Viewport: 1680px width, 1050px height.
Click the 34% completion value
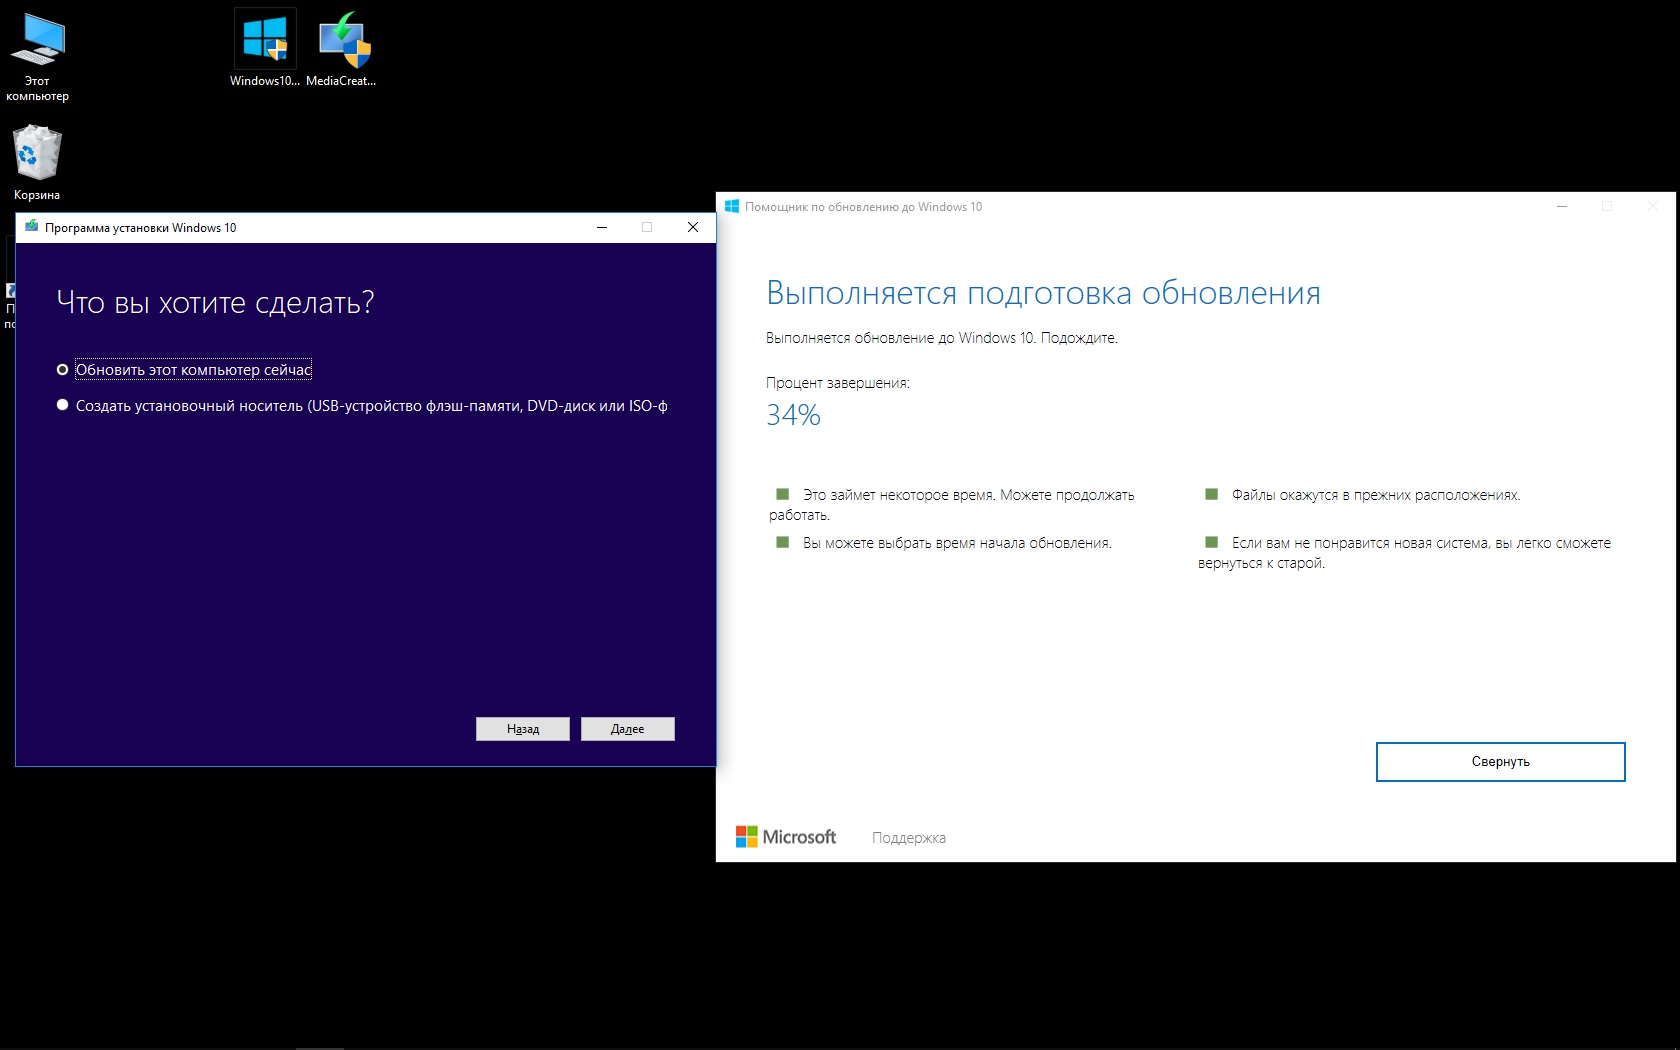[794, 415]
